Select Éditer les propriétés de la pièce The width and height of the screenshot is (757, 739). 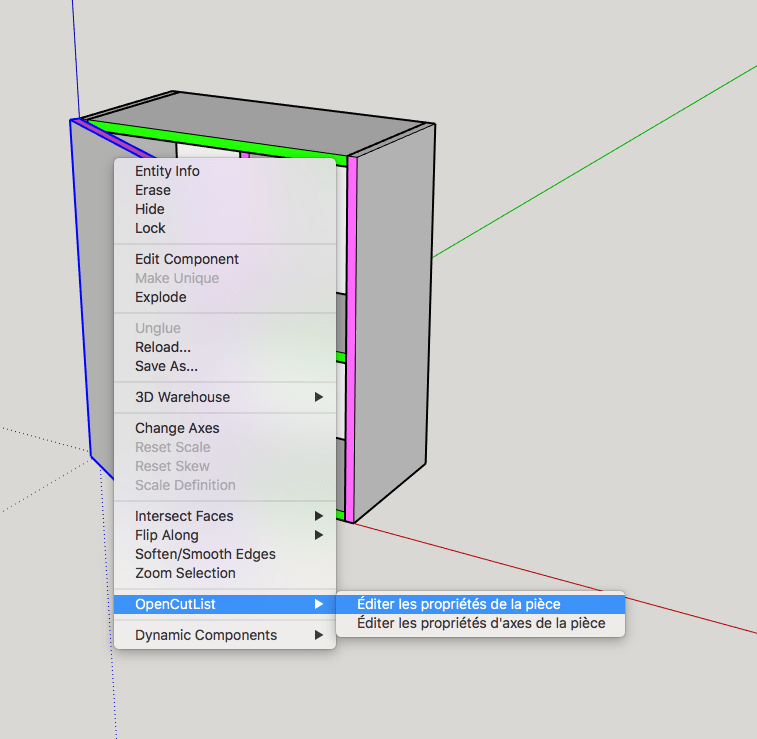click(480, 604)
